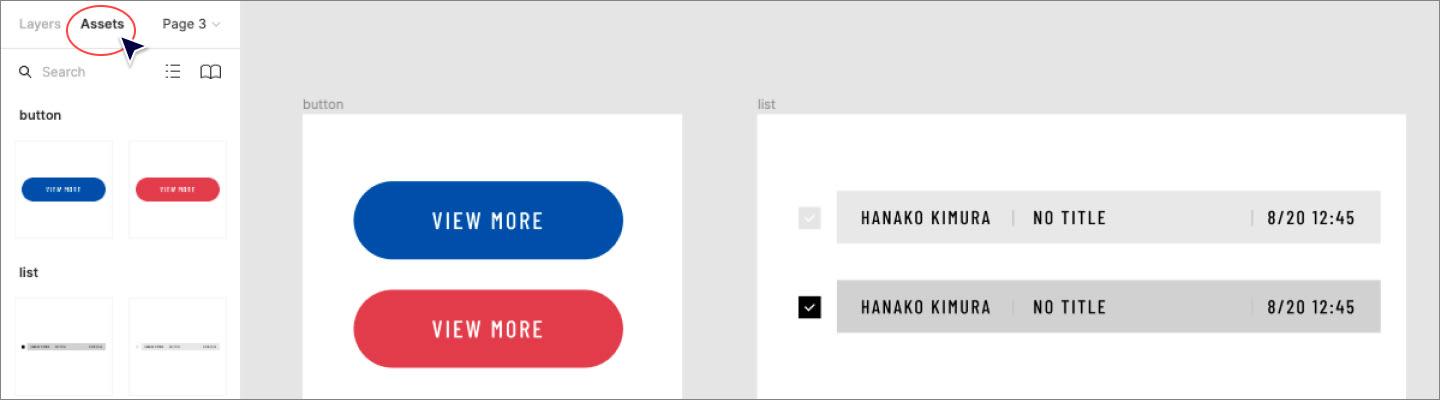Toggle assets list view icon
This screenshot has width=1440, height=400.
click(173, 72)
